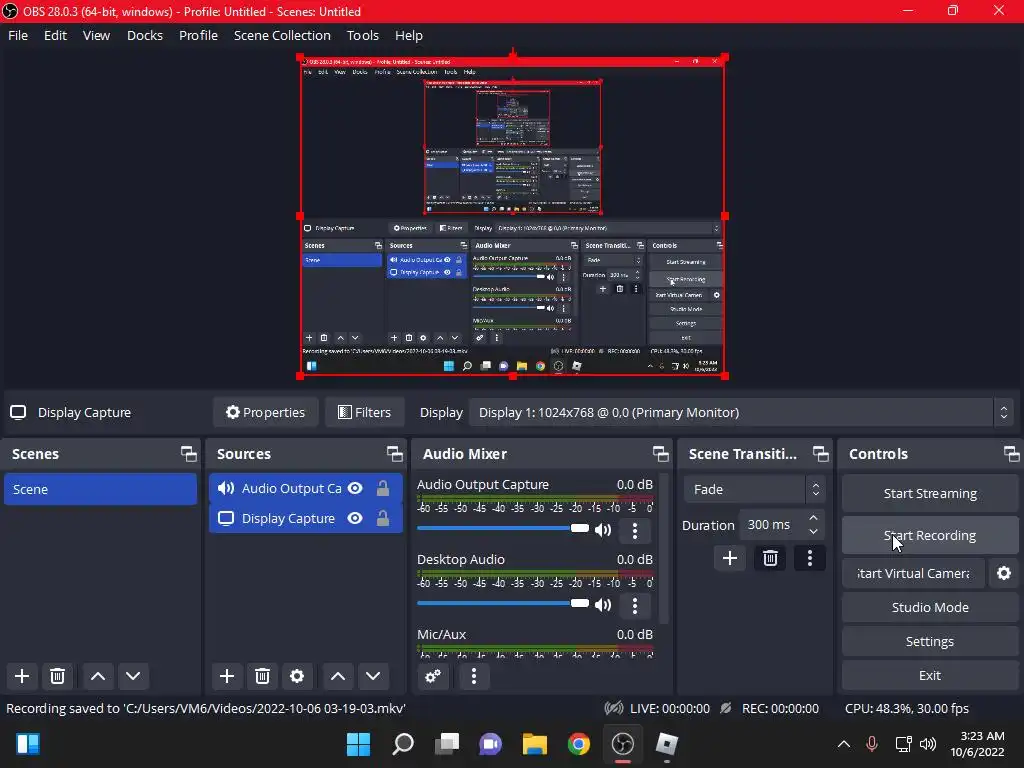Click Start Virtual Camera button
1024x768 pixels.
(x=913, y=573)
